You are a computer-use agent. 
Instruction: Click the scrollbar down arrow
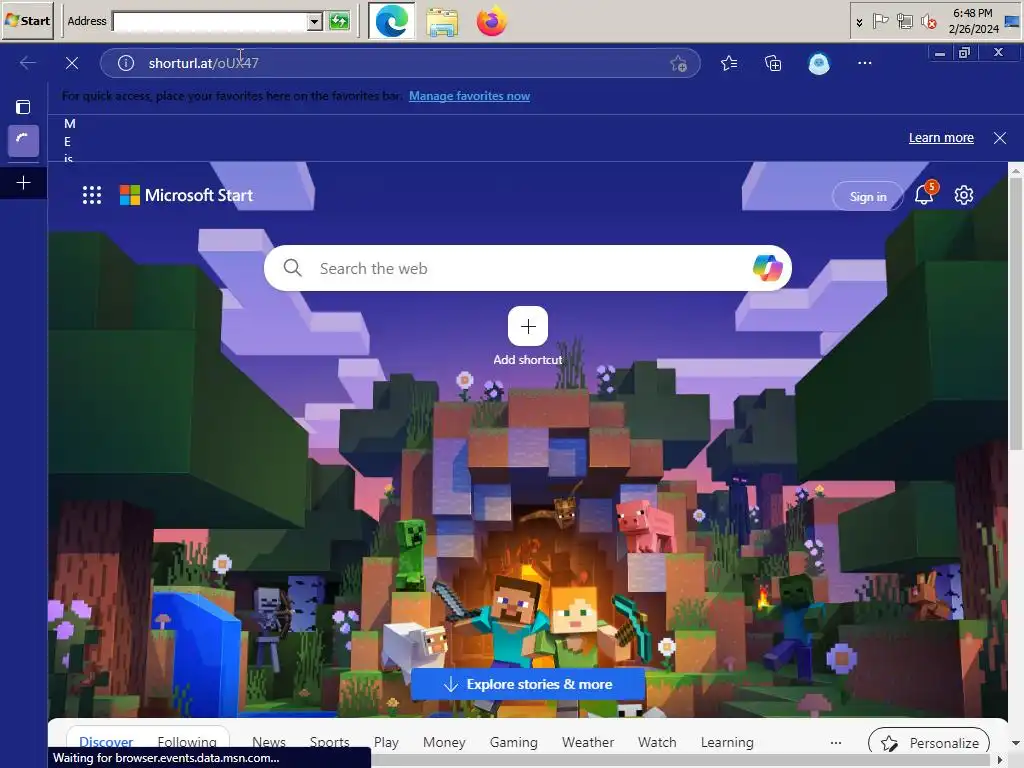coord(1016,743)
